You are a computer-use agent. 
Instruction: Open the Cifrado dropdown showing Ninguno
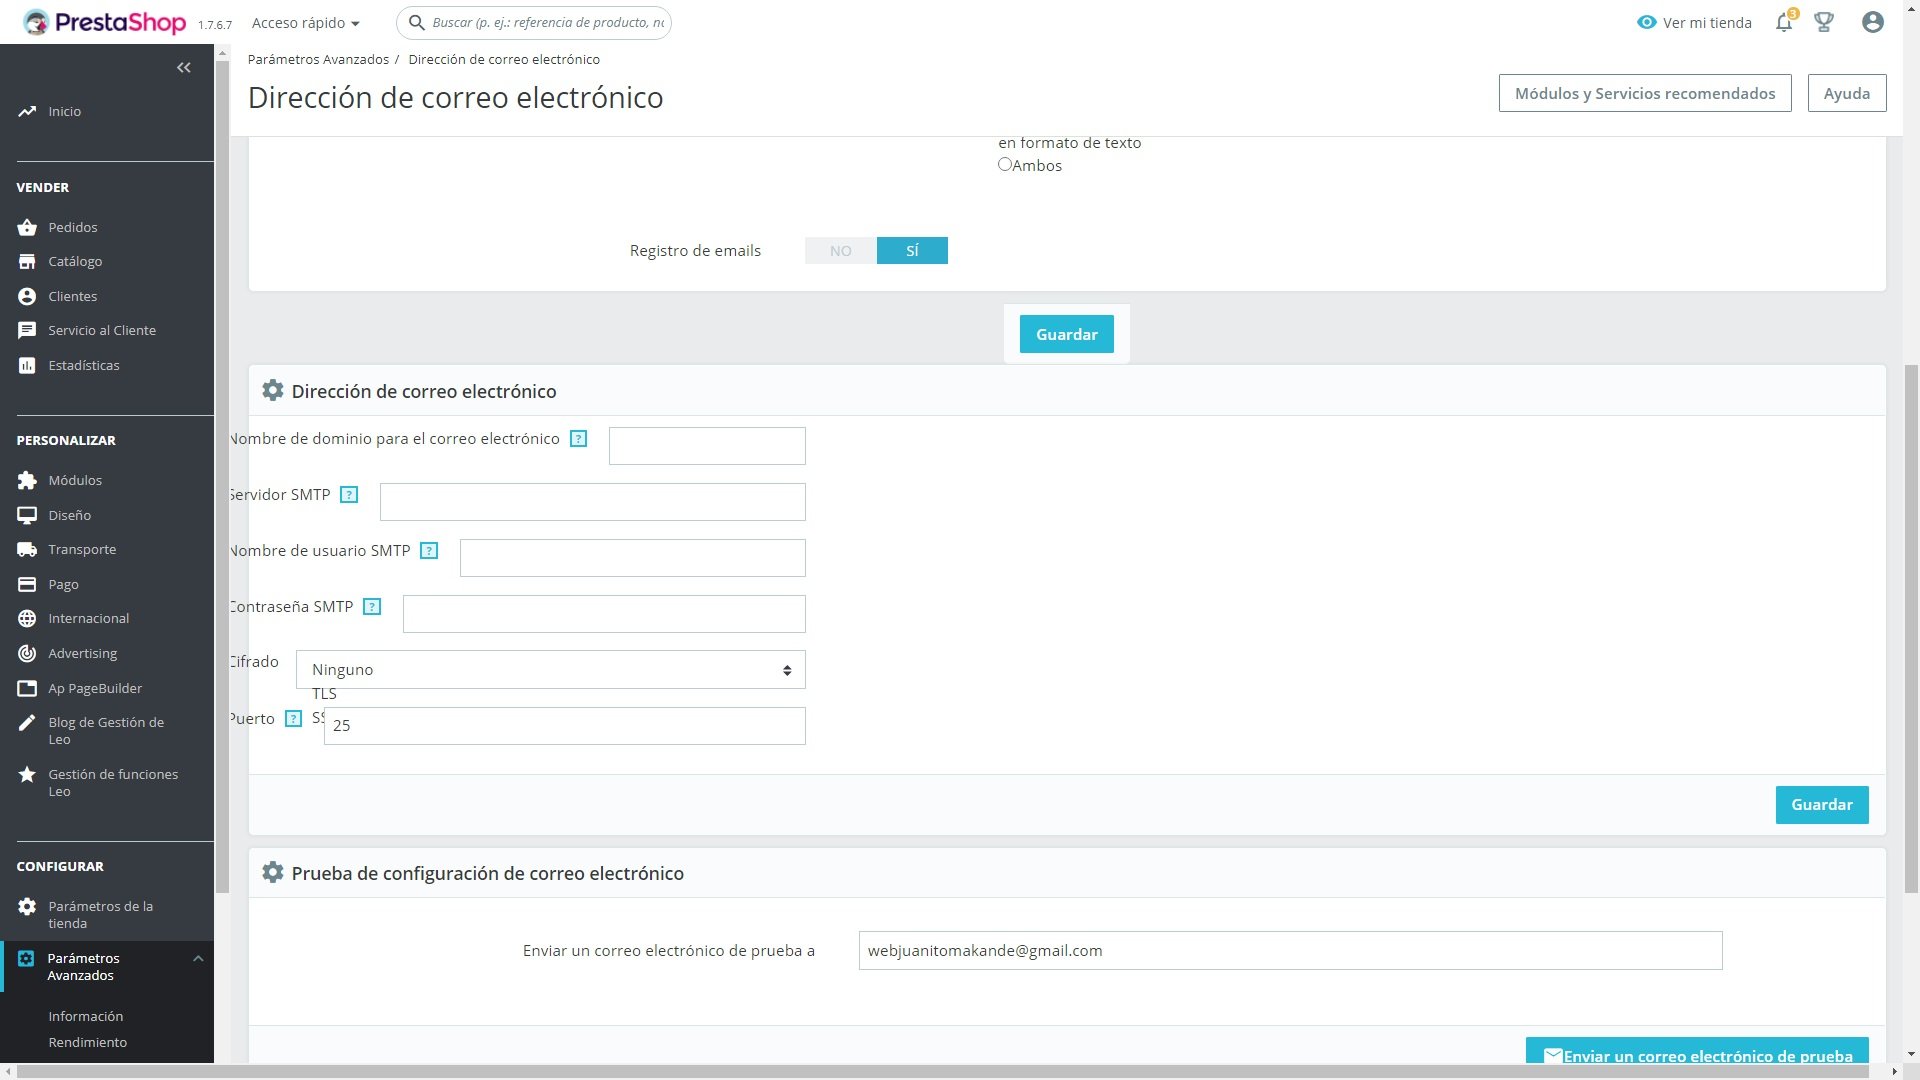pos(550,670)
